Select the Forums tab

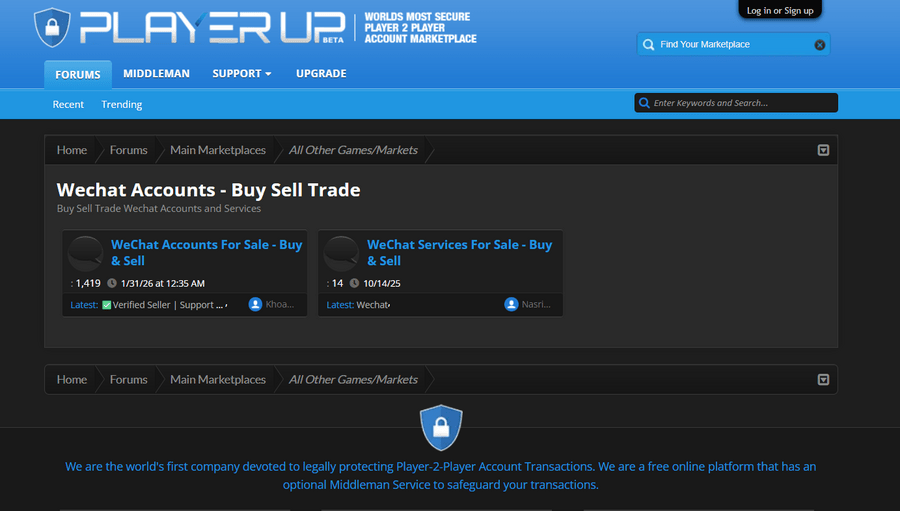pyautogui.click(x=78, y=74)
